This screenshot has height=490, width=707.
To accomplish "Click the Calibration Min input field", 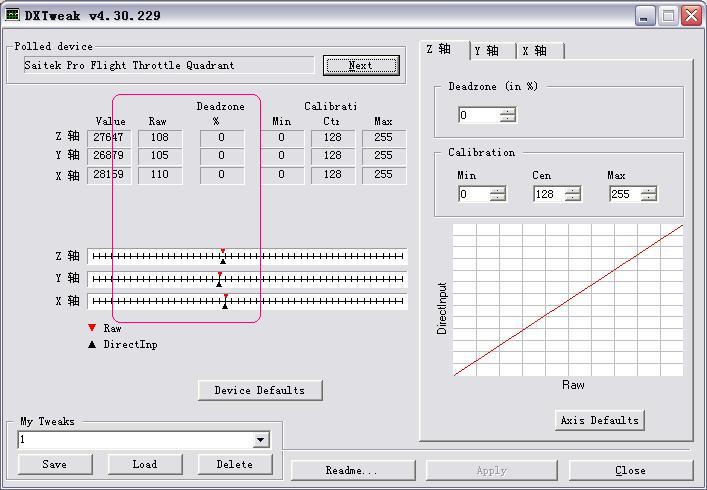I will 474,194.
